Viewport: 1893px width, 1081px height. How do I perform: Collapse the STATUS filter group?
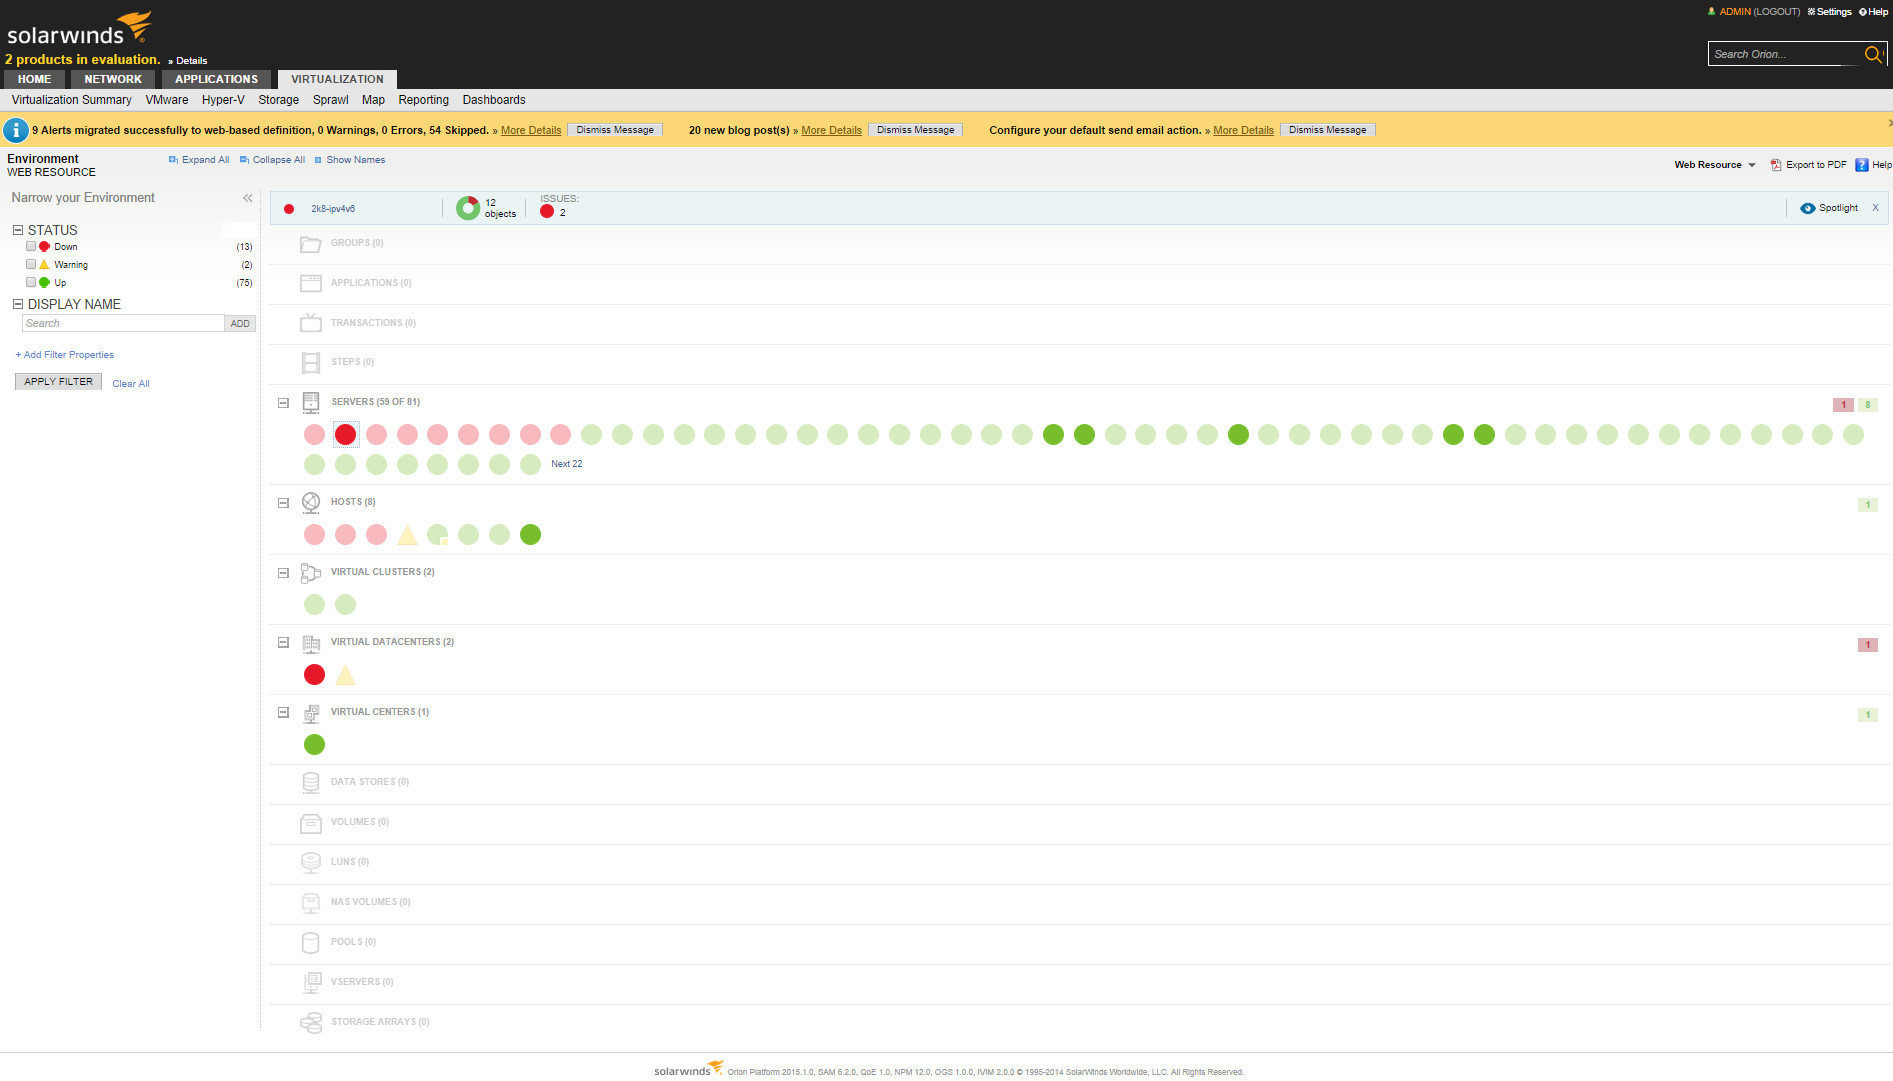[x=18, y=230]
